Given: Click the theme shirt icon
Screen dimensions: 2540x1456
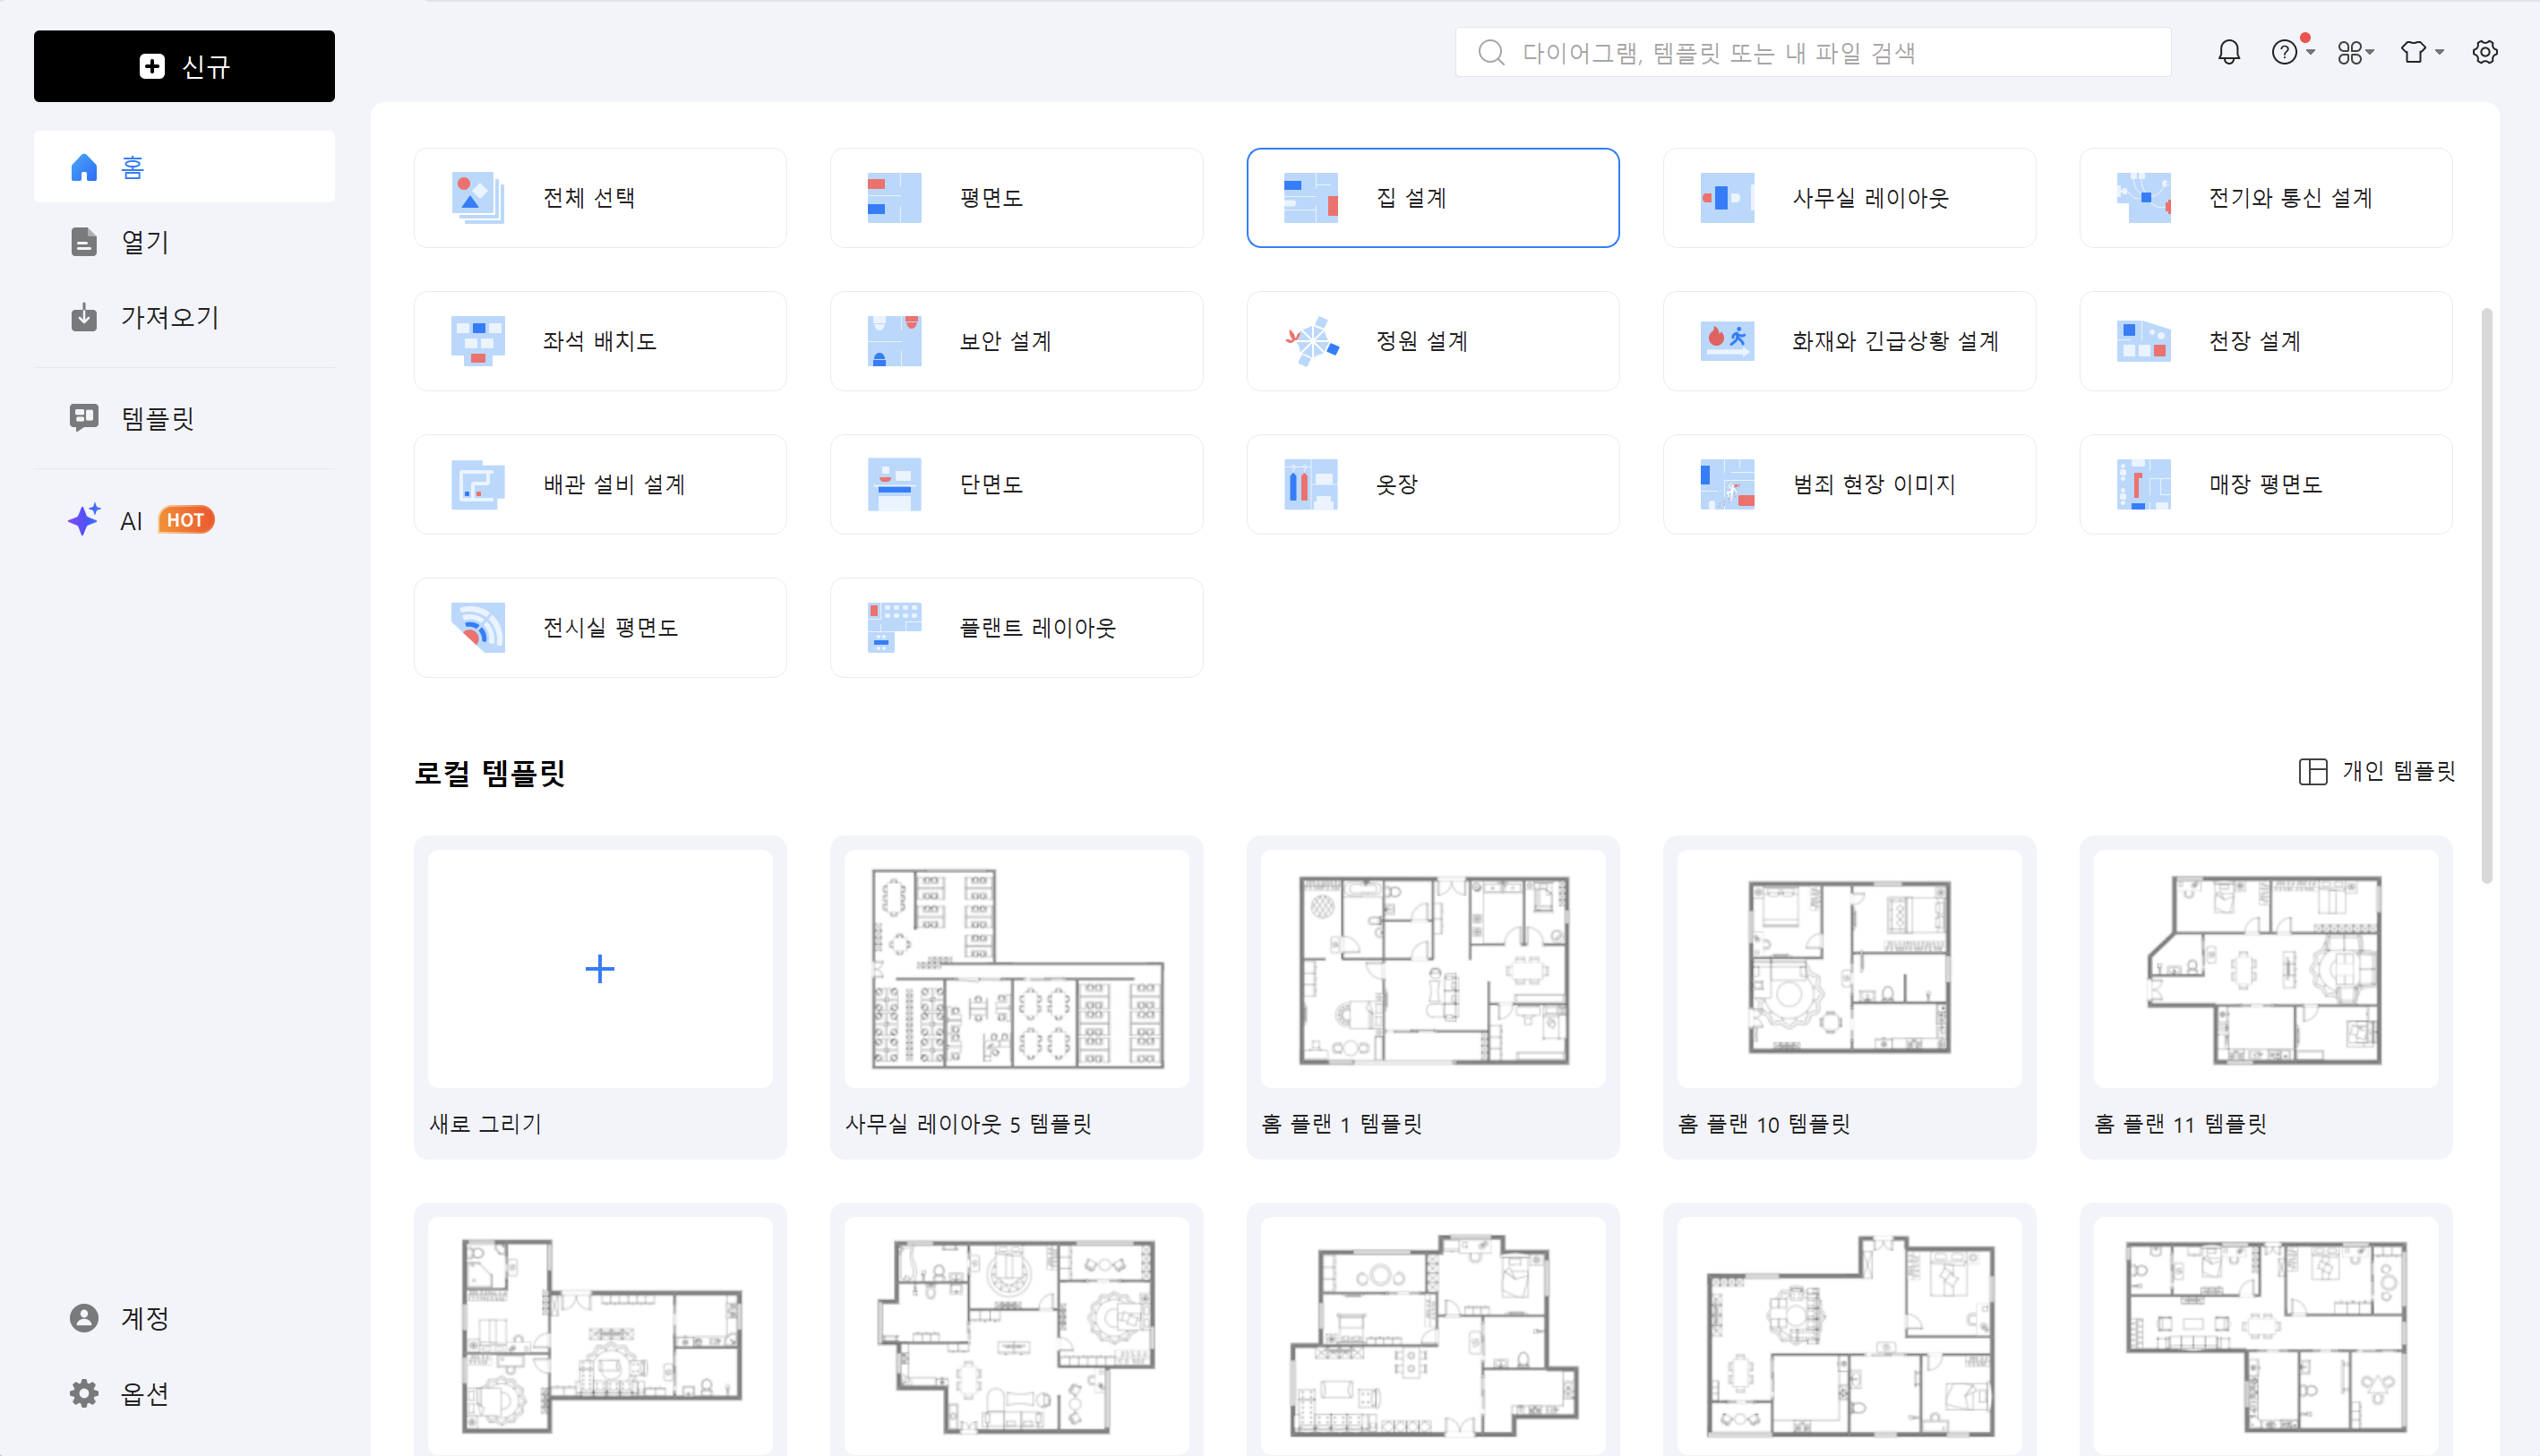Looking at the screenshot, I should pos(2413,52).
